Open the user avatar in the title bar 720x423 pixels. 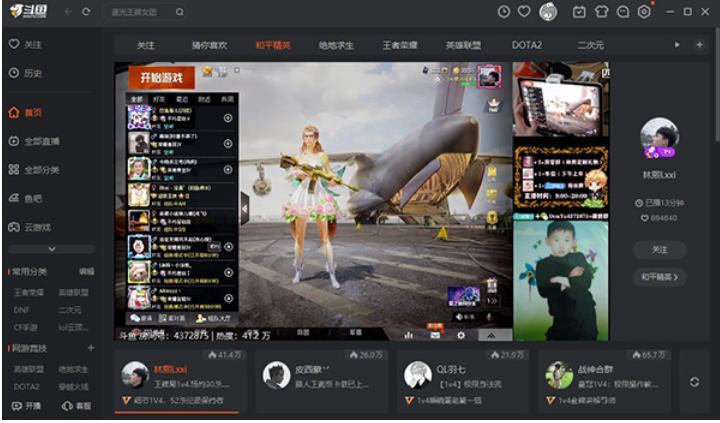tap(548, 11)
